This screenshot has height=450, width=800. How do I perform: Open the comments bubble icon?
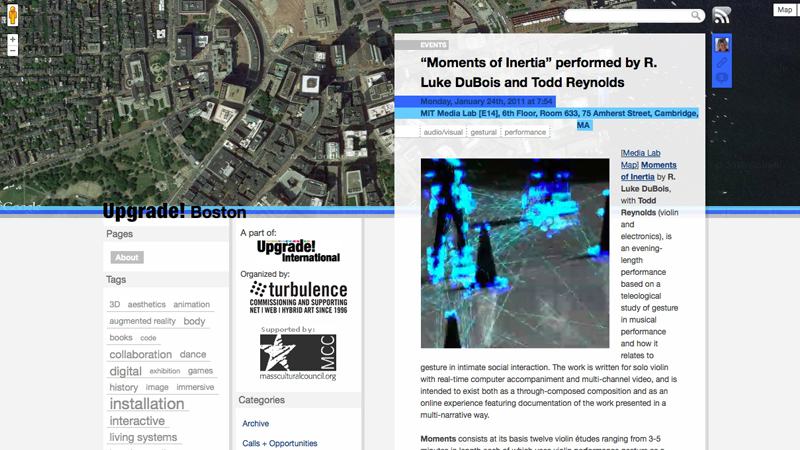(x=721, y=78)
